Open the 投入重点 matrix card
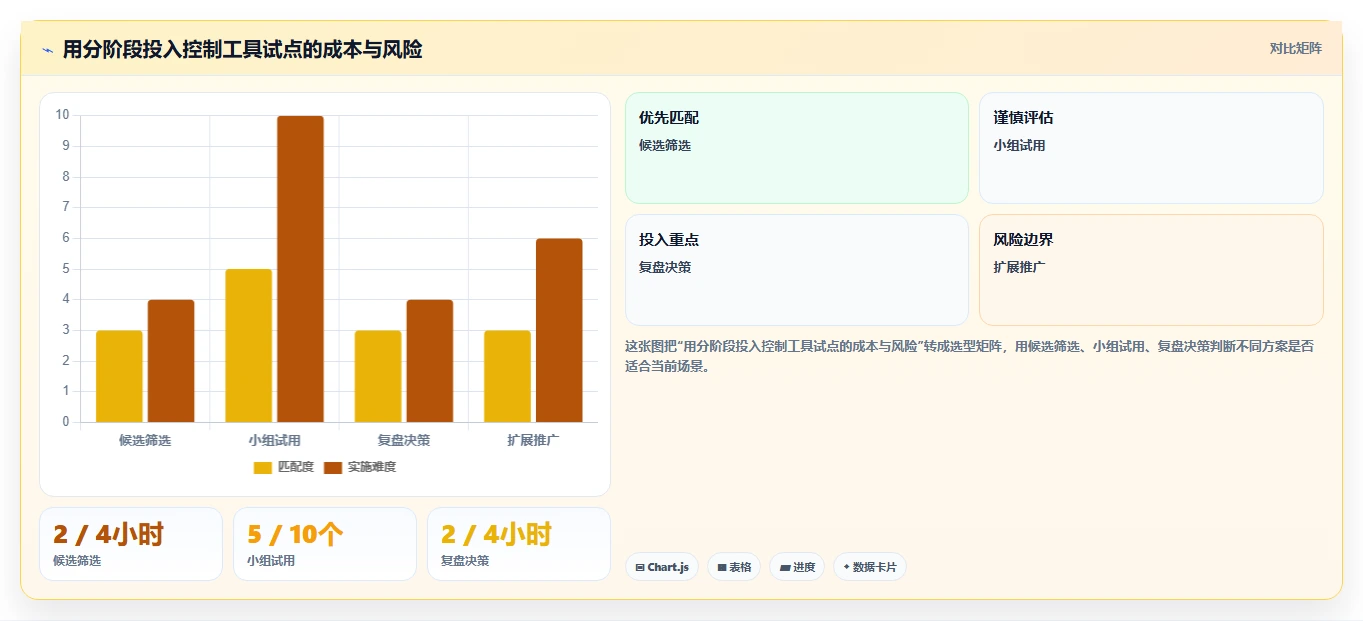Viewport: 1363px width, 621px height. point(797,270)
